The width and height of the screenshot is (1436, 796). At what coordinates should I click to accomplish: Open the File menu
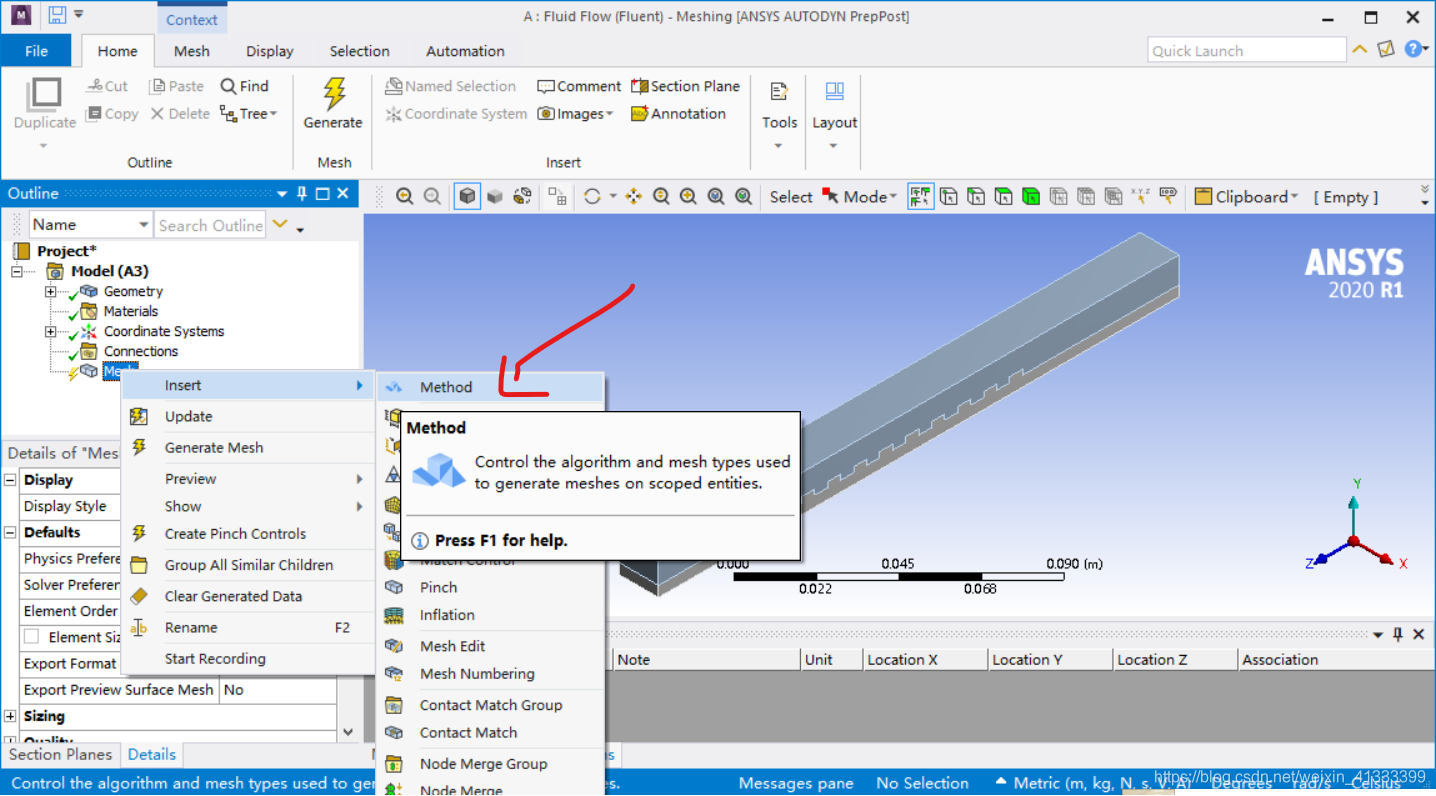click(36, 51)
